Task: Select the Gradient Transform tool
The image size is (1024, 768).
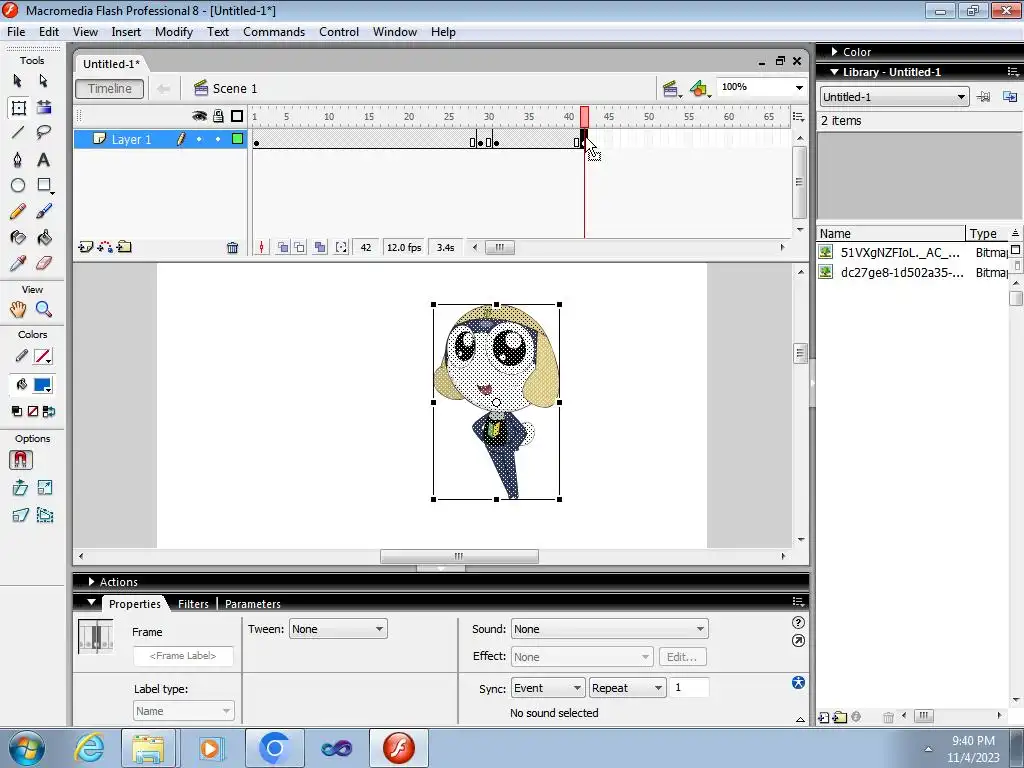Action: click(x=44, y=108)
